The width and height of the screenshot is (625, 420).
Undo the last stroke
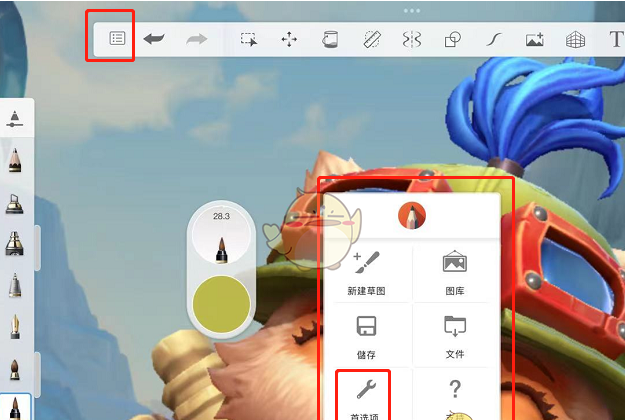click(x=154, y=39)
